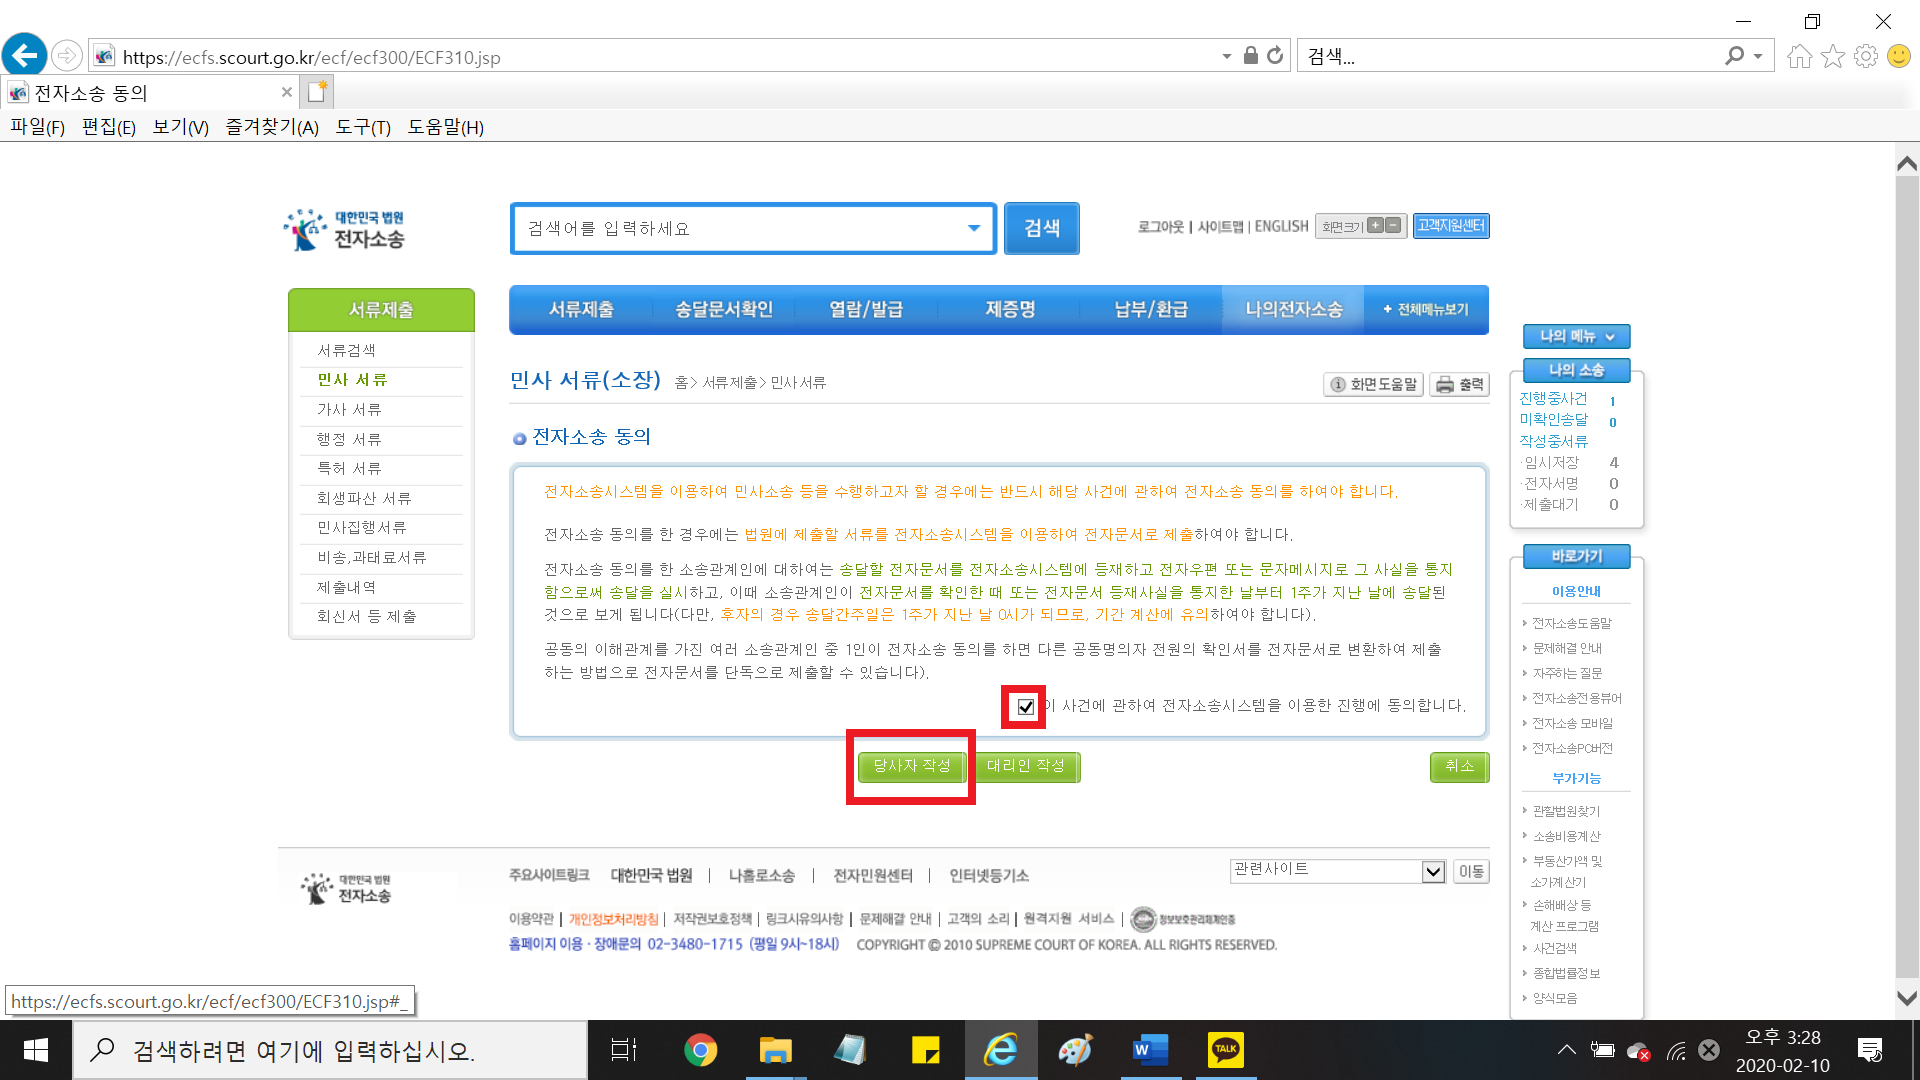The height and width of the screenshot is (1080, 1920).
Task: Click the Favorites star icon
Action: pyautogui.click(x=1832, y=56)
